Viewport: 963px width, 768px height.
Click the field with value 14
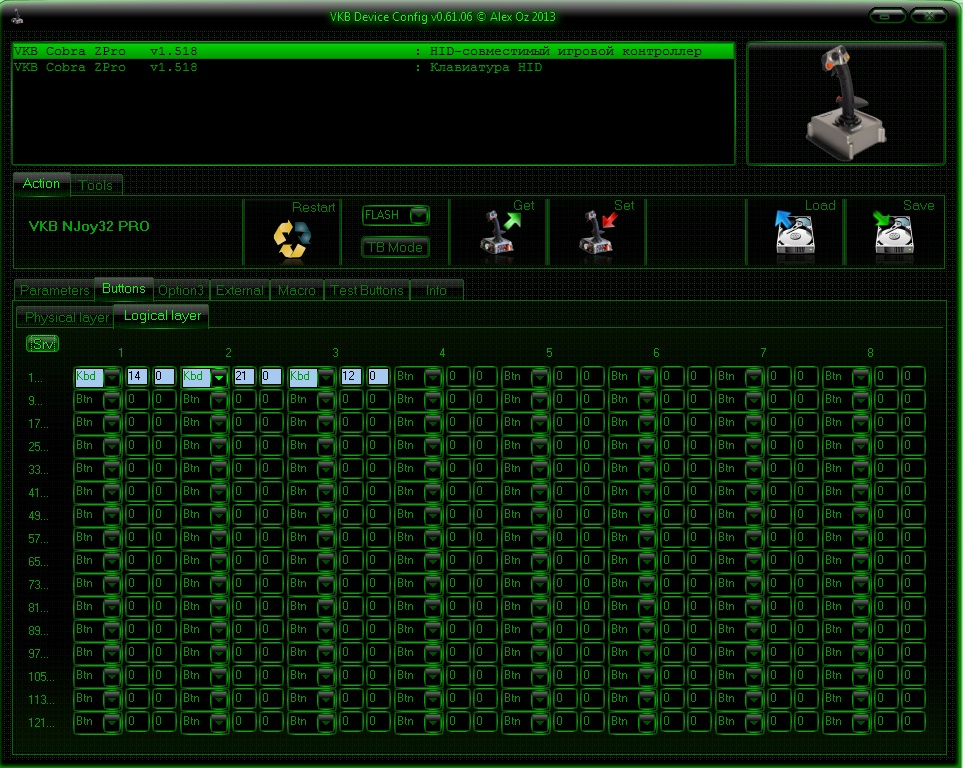(137, 377)
